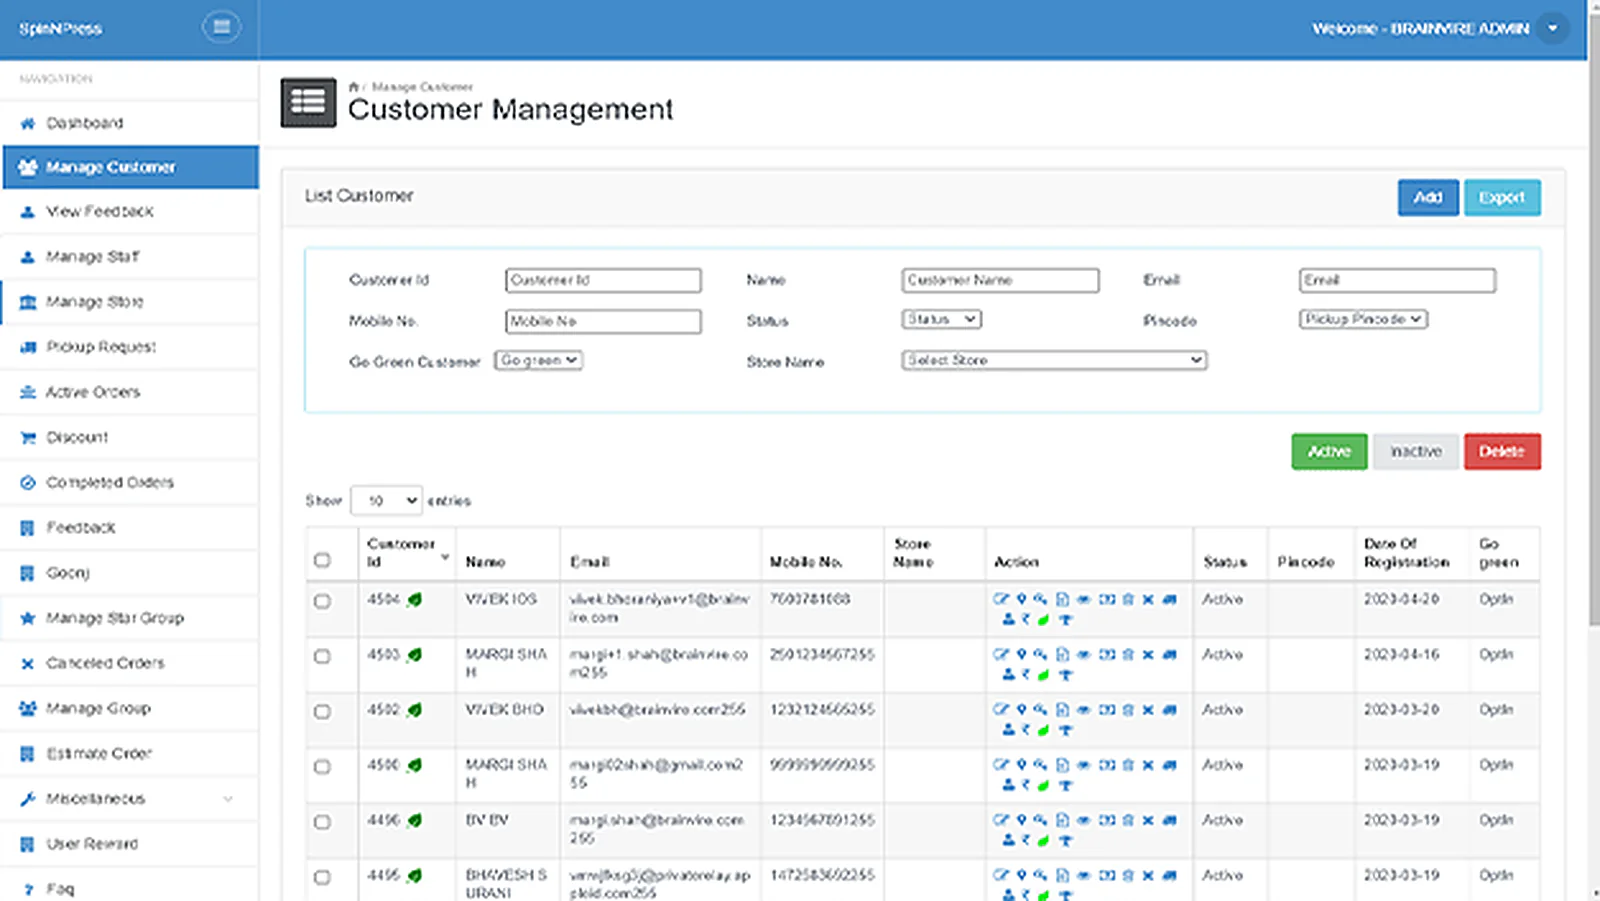Click the Customer Management list icon
This screenshot has width=1600, height=901.
click(308, 102)
